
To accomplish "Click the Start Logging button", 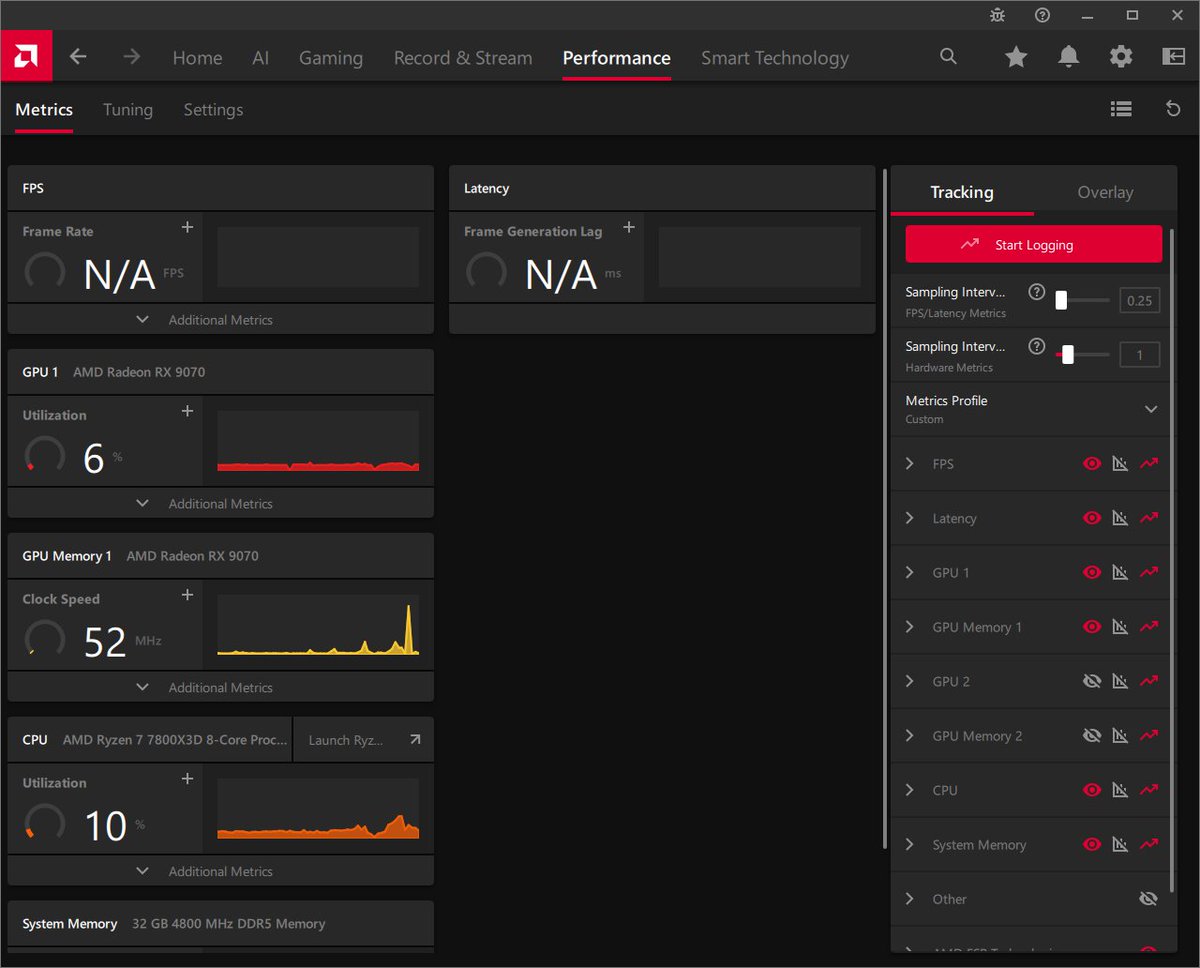I will click(1034, 244).
